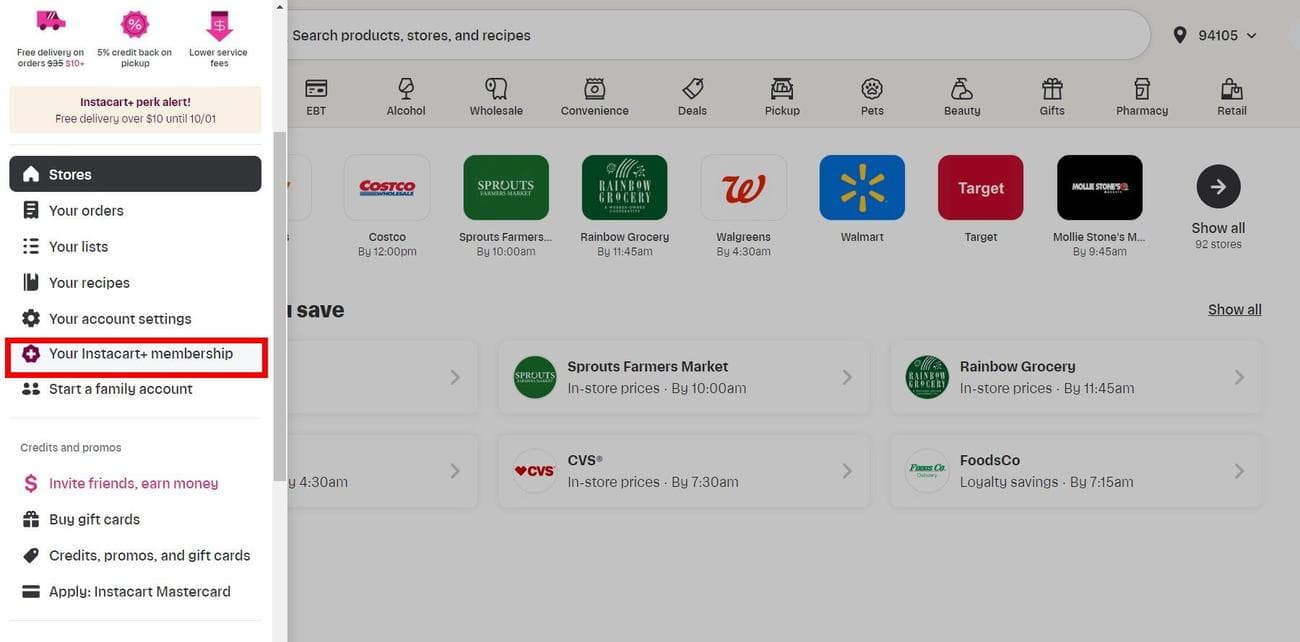This screenshot has height=642, width=1300.
Task: Open the 94105 location dropdown
Action: (1214, 34)
